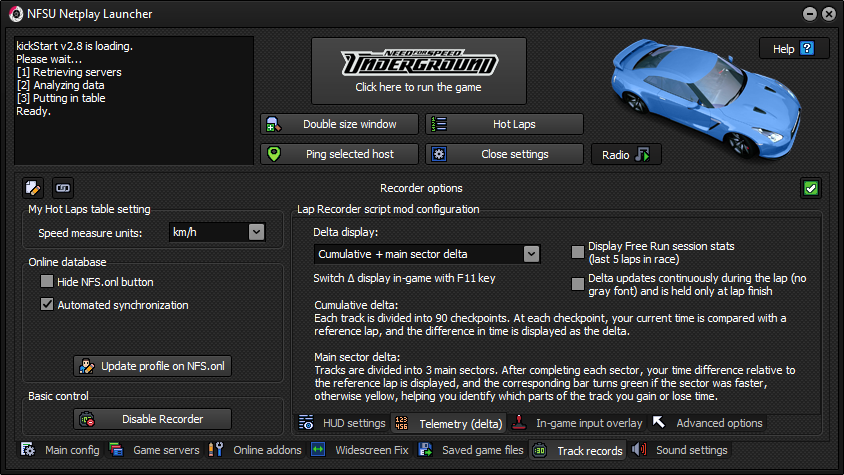Expand the Delta display dropdown
Image resolution: width=844 pixels, height=475 pixels.
click(531, 254)
